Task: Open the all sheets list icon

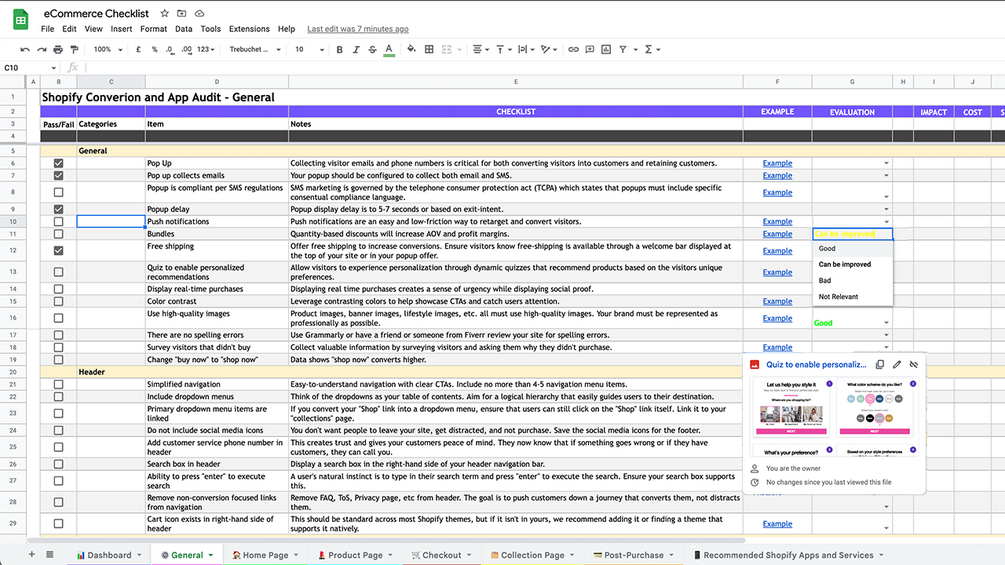Action: 49,554
